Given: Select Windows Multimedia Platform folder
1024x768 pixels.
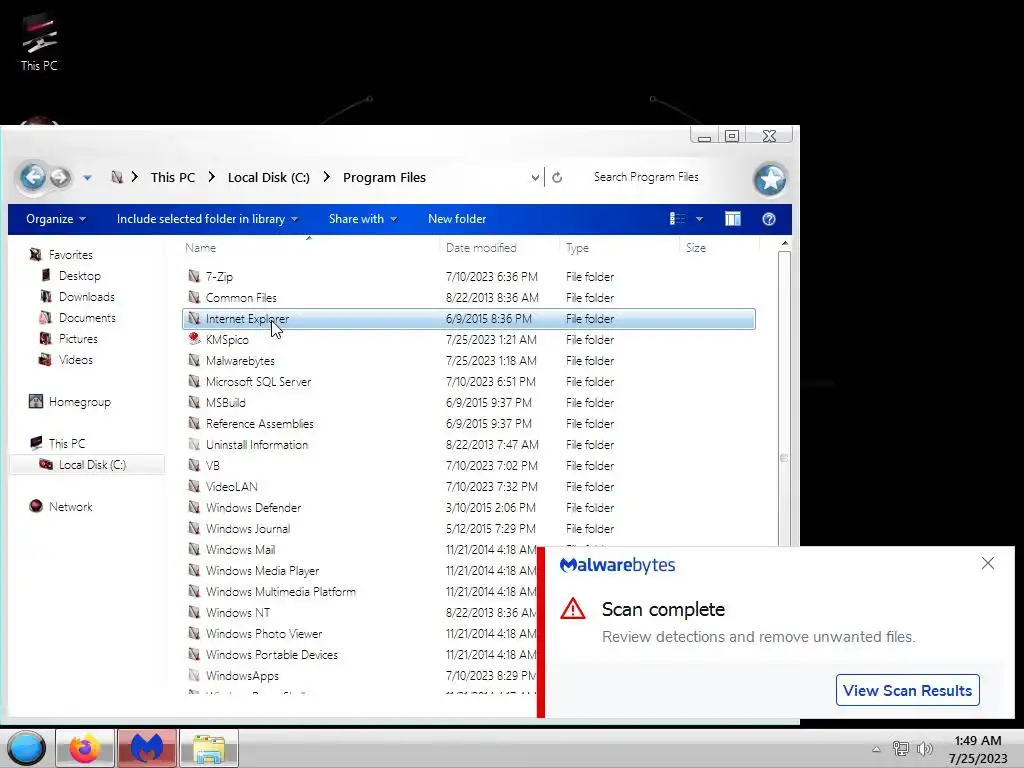Looking at the screenshot, I should pyautogui.click(x=281, y=591).
